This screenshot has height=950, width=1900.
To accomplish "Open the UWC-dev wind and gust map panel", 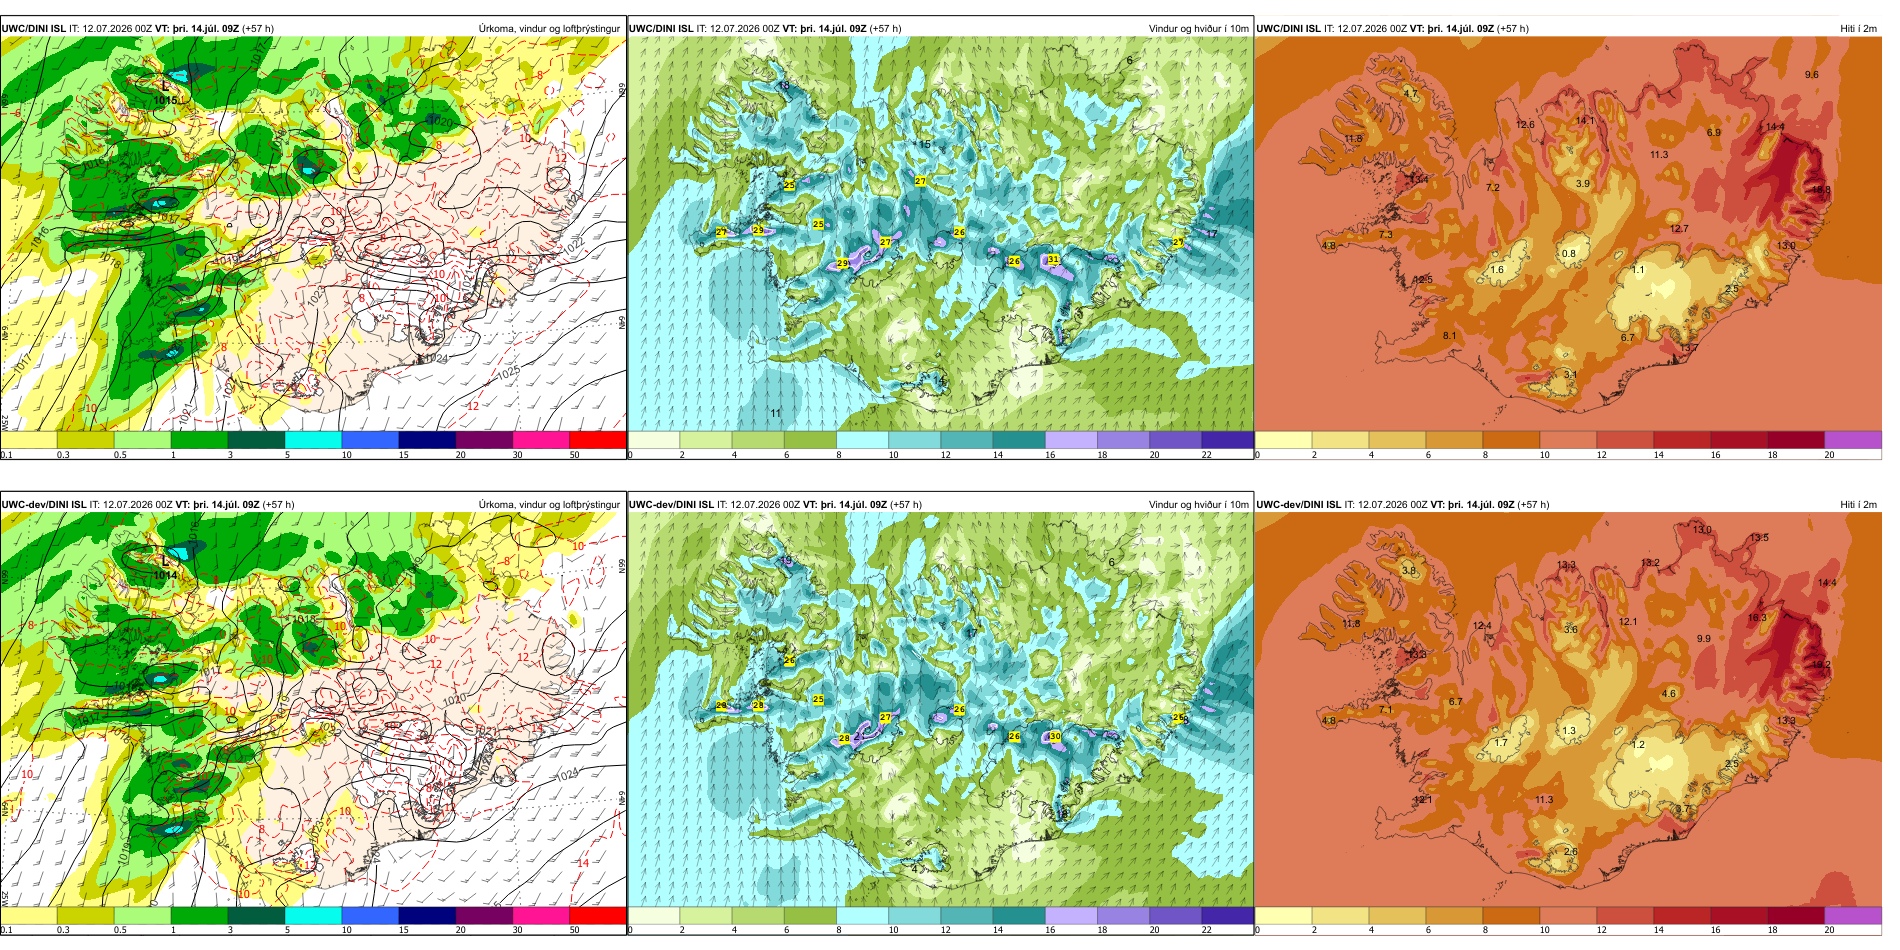I will tap(940, 710).
